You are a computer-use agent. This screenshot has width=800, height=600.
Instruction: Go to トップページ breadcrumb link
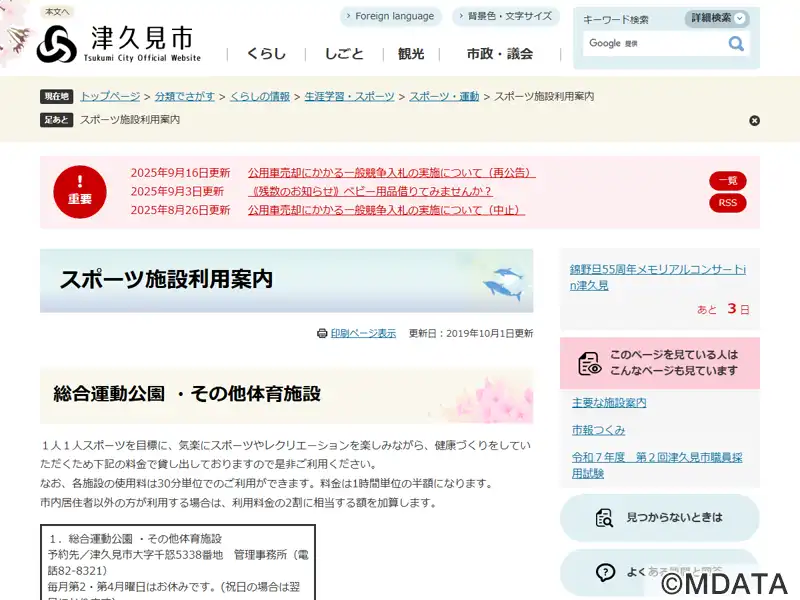[x=110, y=96]
